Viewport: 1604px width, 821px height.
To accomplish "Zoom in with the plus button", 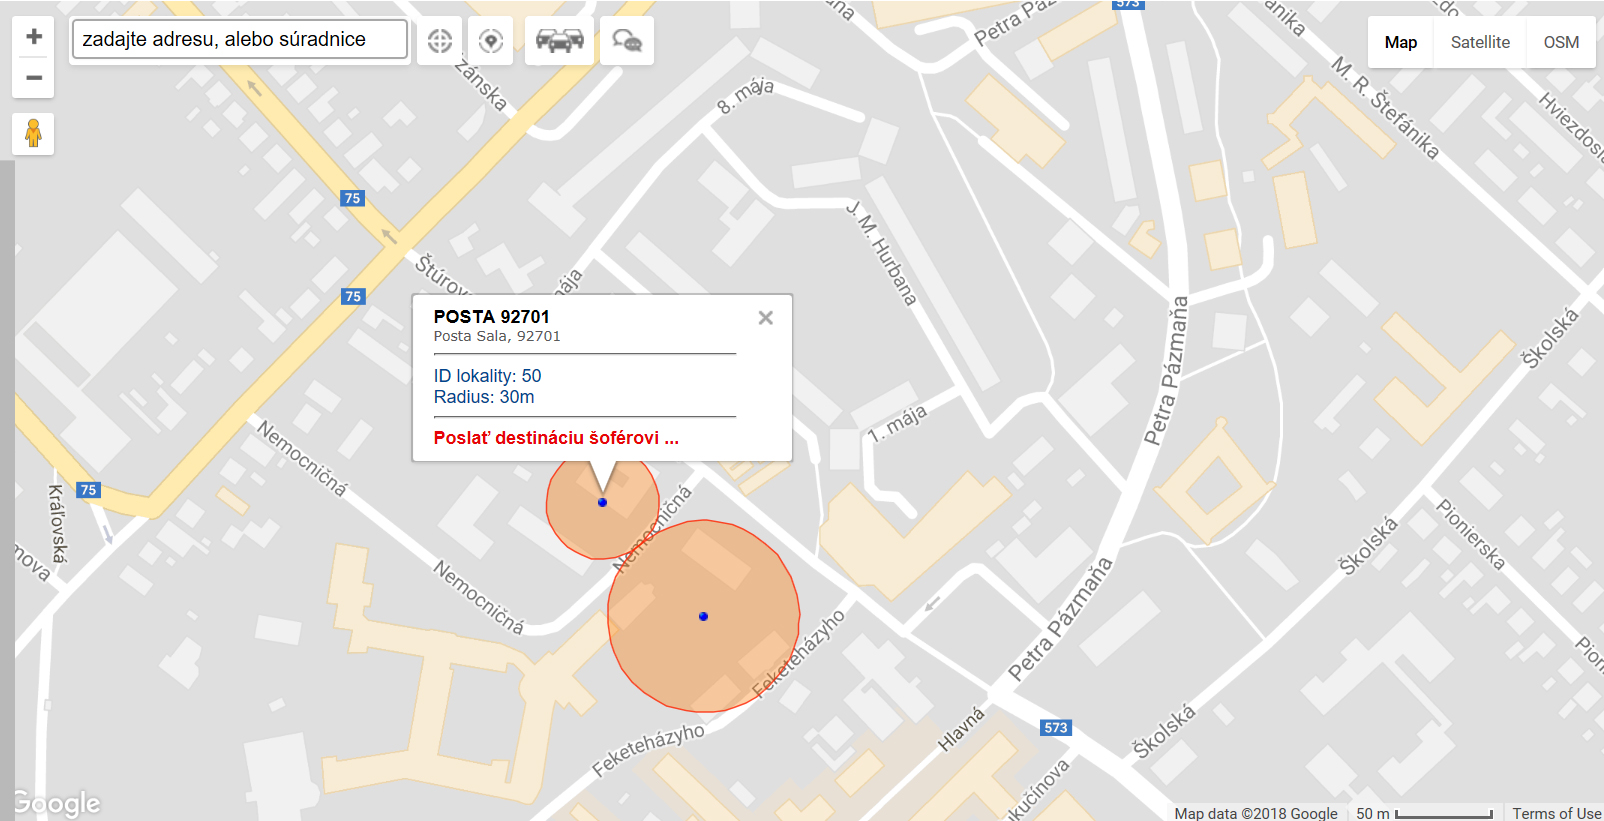I will 33,37.
